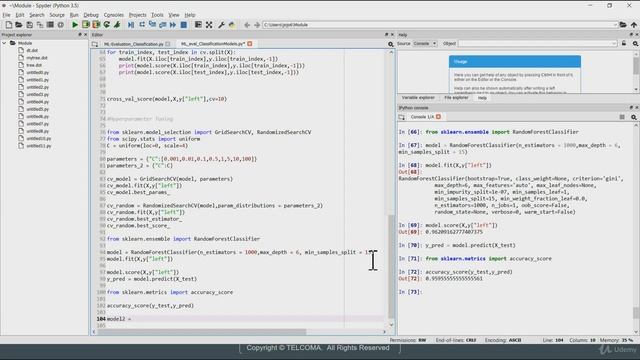This screenshot has height=360, width=640.
Task: Run current cell and advance
Action: (x=96, y=25)
